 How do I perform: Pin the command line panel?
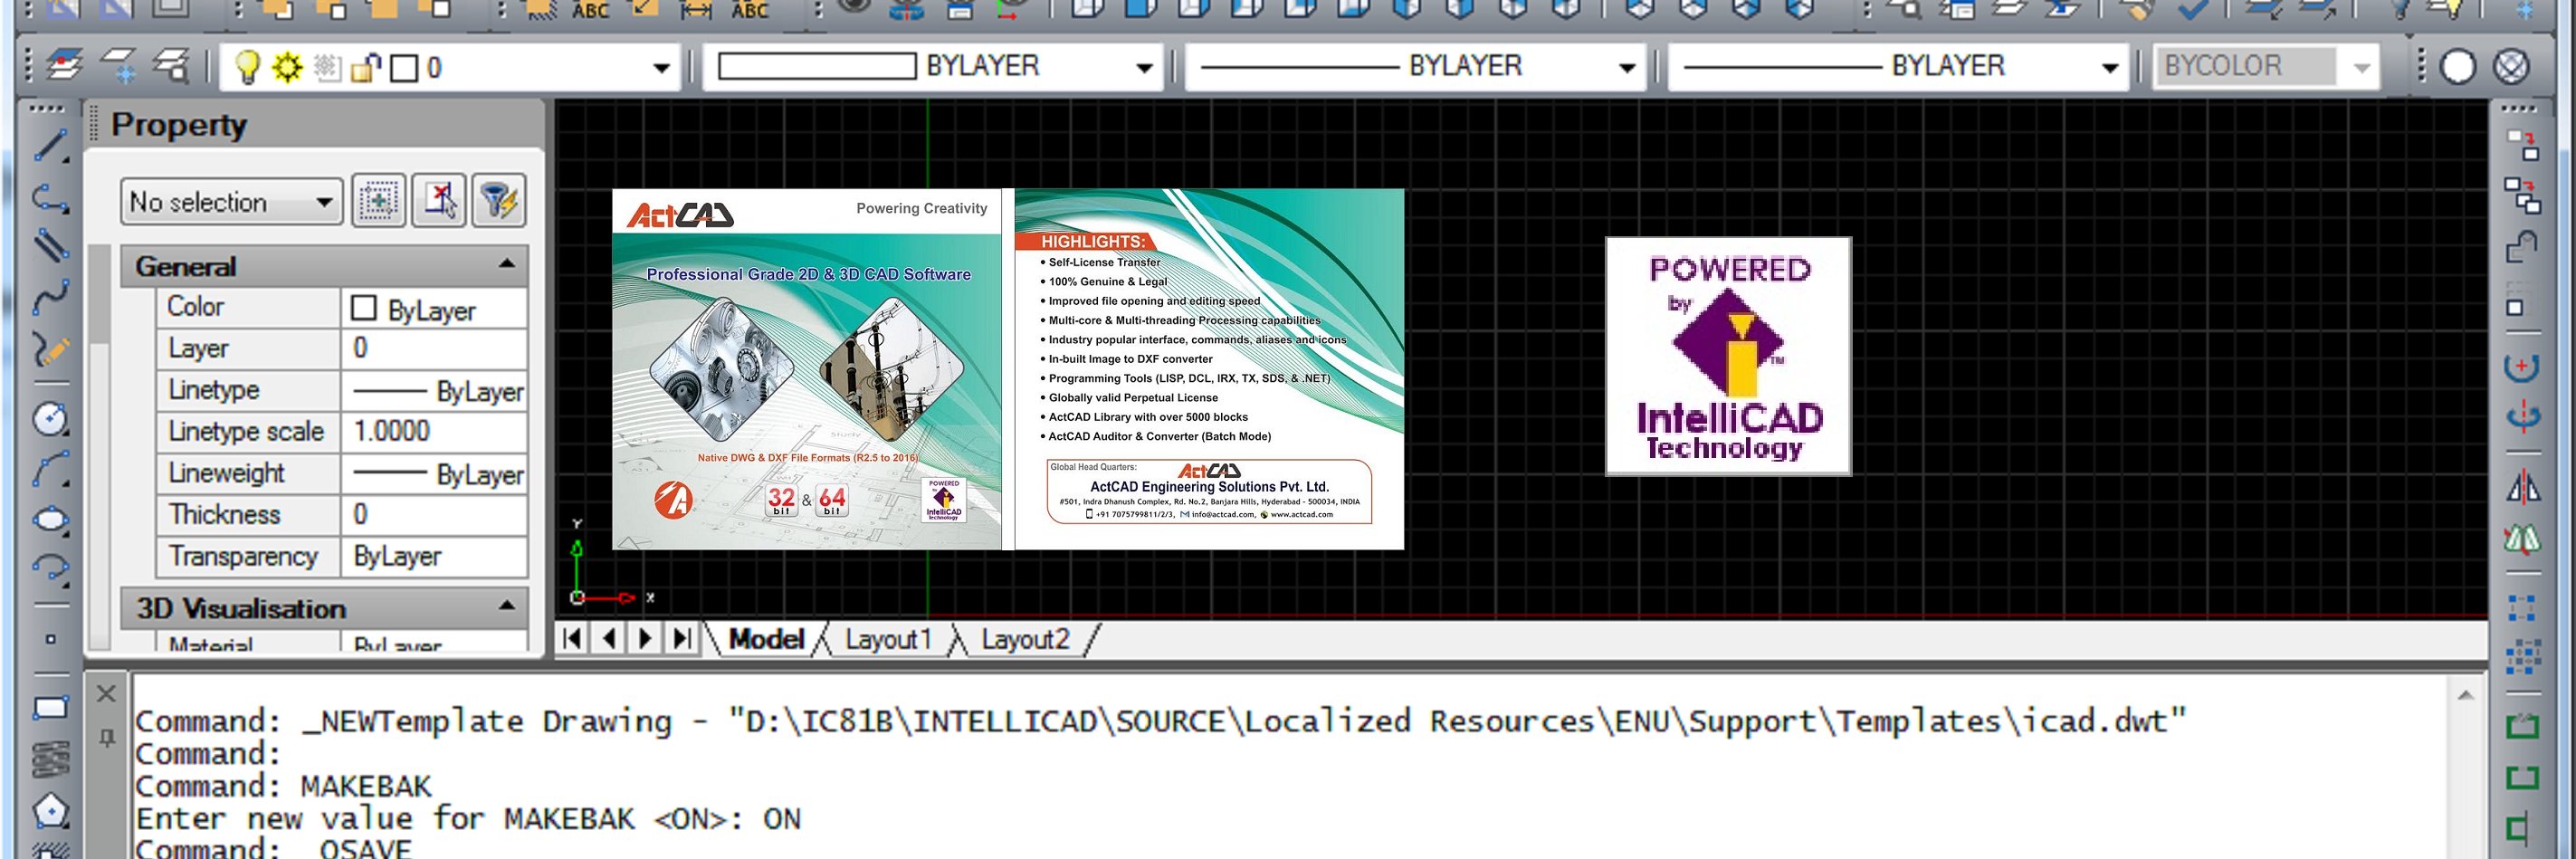coord(107,739)
